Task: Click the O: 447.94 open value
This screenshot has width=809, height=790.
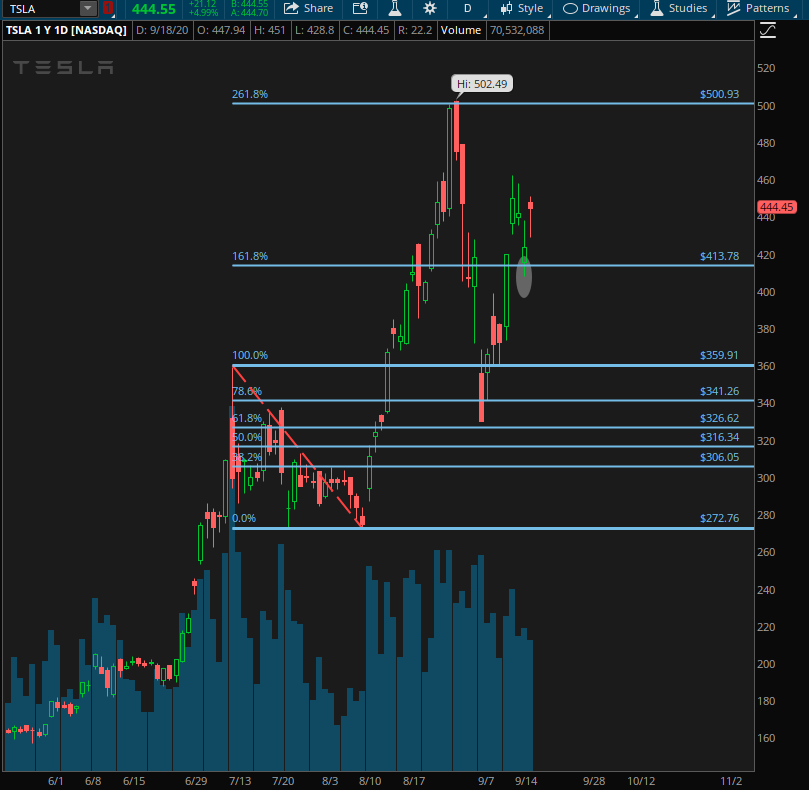Action: [221, 30]
